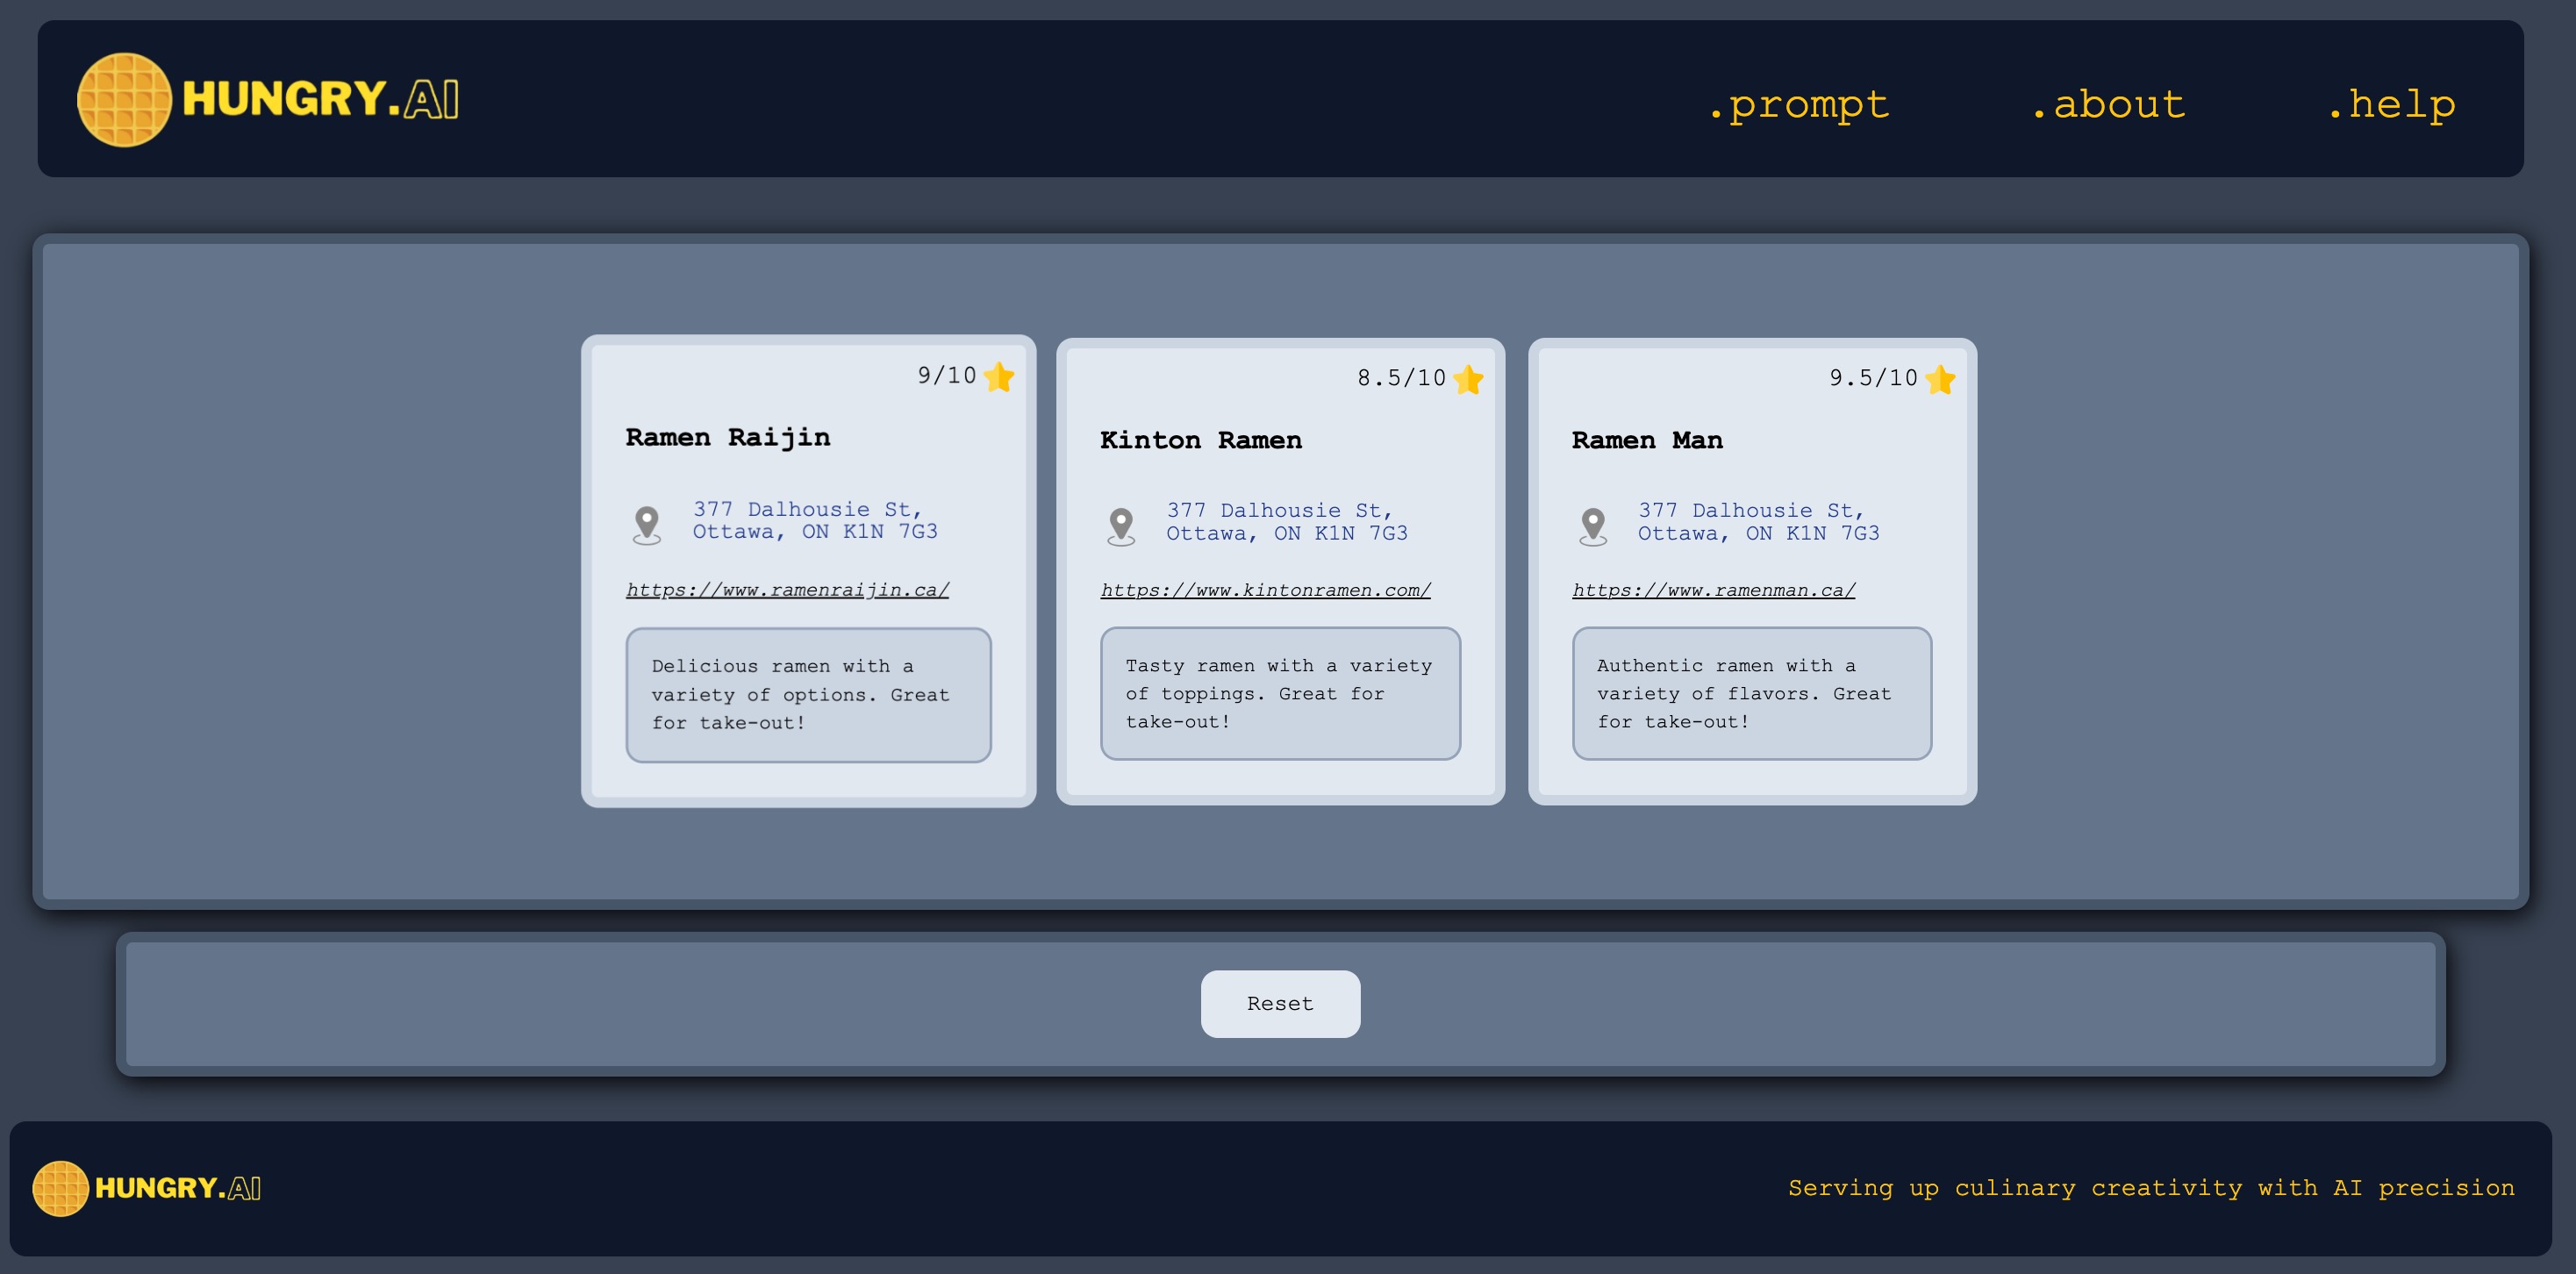
Task: Click the waffle logo in the header
Action: click(124, 100)
